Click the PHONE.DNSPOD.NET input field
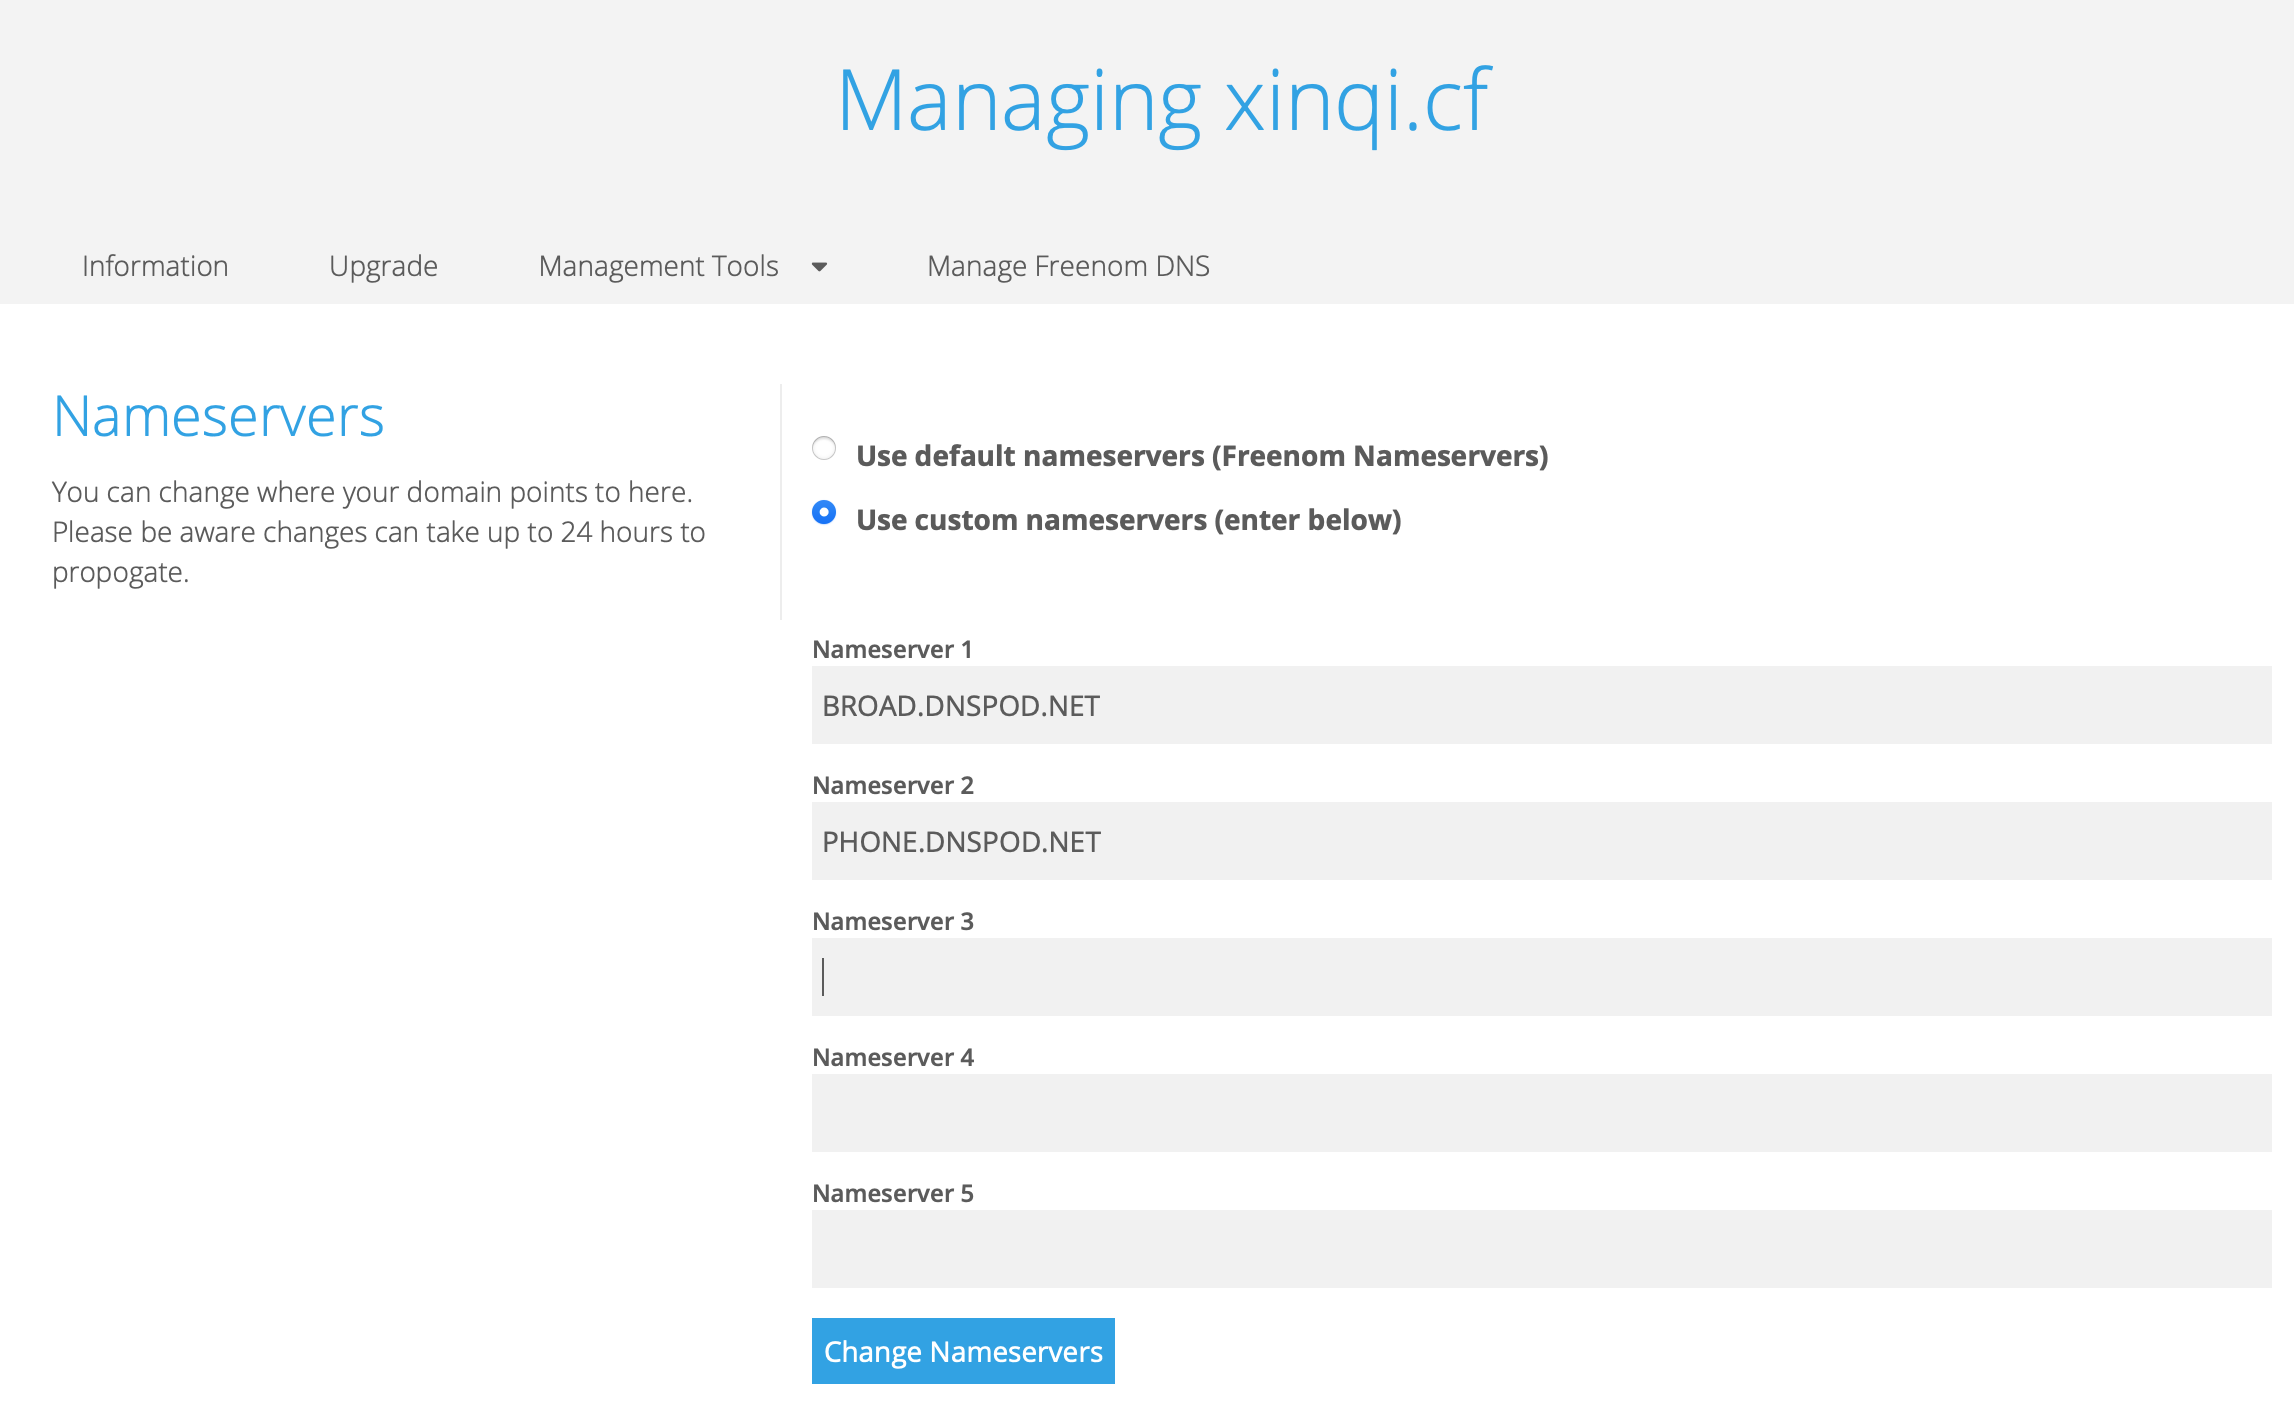 1540,842
